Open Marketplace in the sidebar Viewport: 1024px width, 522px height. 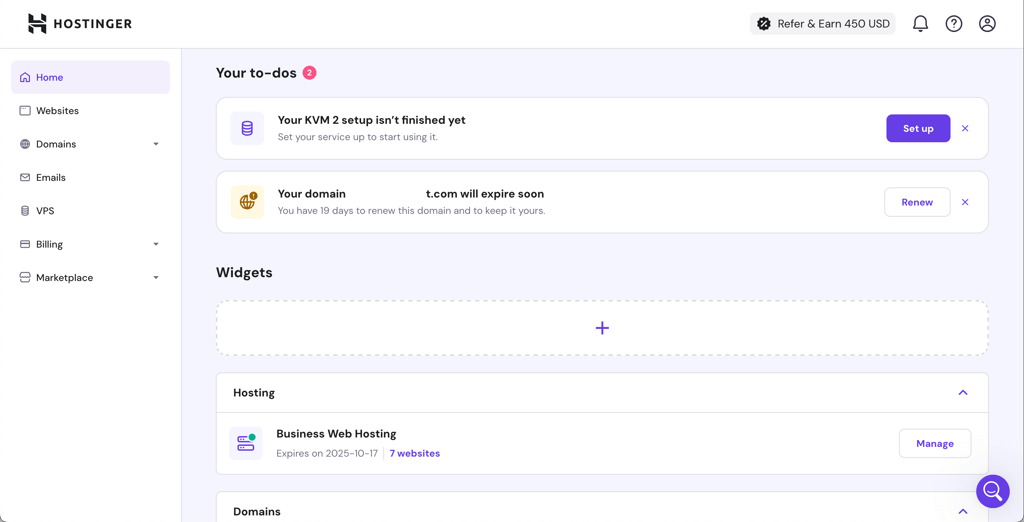90,277
